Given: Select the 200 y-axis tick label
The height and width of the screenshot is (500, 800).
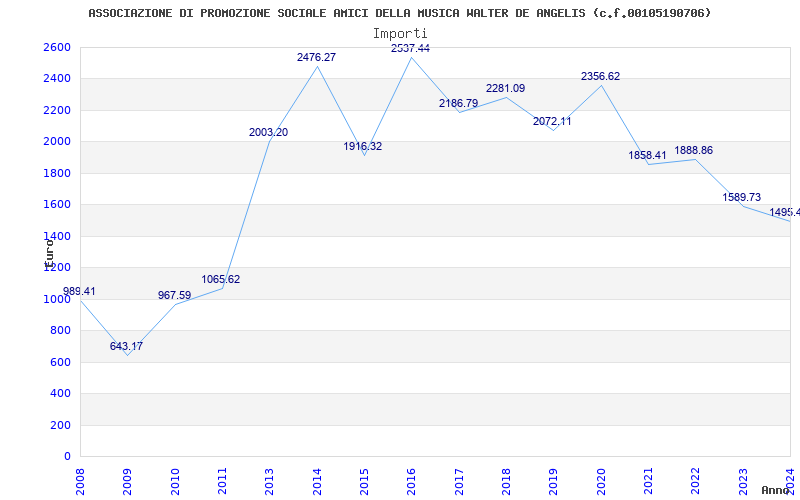Looking at the screenshot, I should point(60,425).
